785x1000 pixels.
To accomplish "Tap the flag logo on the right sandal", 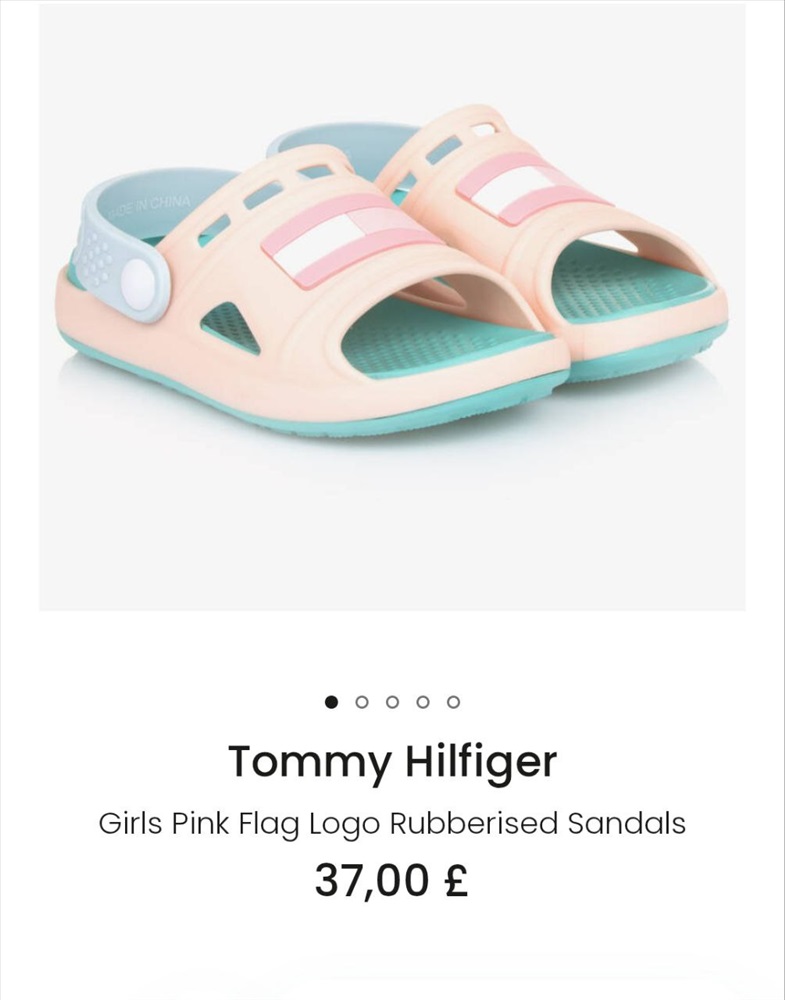I will (x=532, y=187).
